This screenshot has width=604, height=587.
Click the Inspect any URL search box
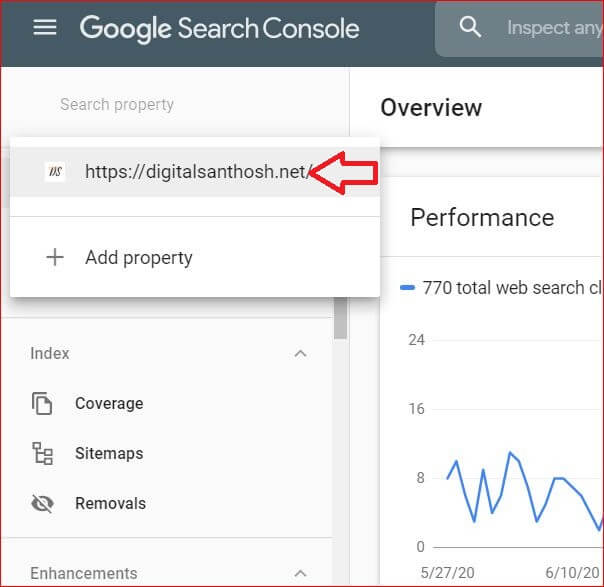(552, 28)
